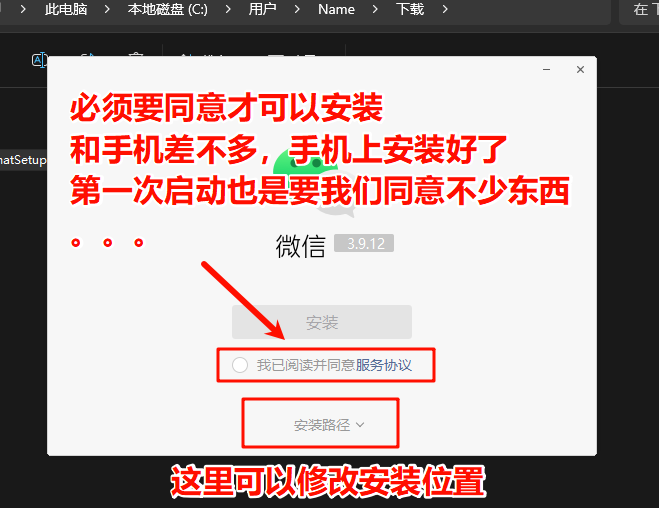Expand chevron before 此电脑 in breadcrumb
The width and height of the screenshot is (659, 508).
coord(23,9)
